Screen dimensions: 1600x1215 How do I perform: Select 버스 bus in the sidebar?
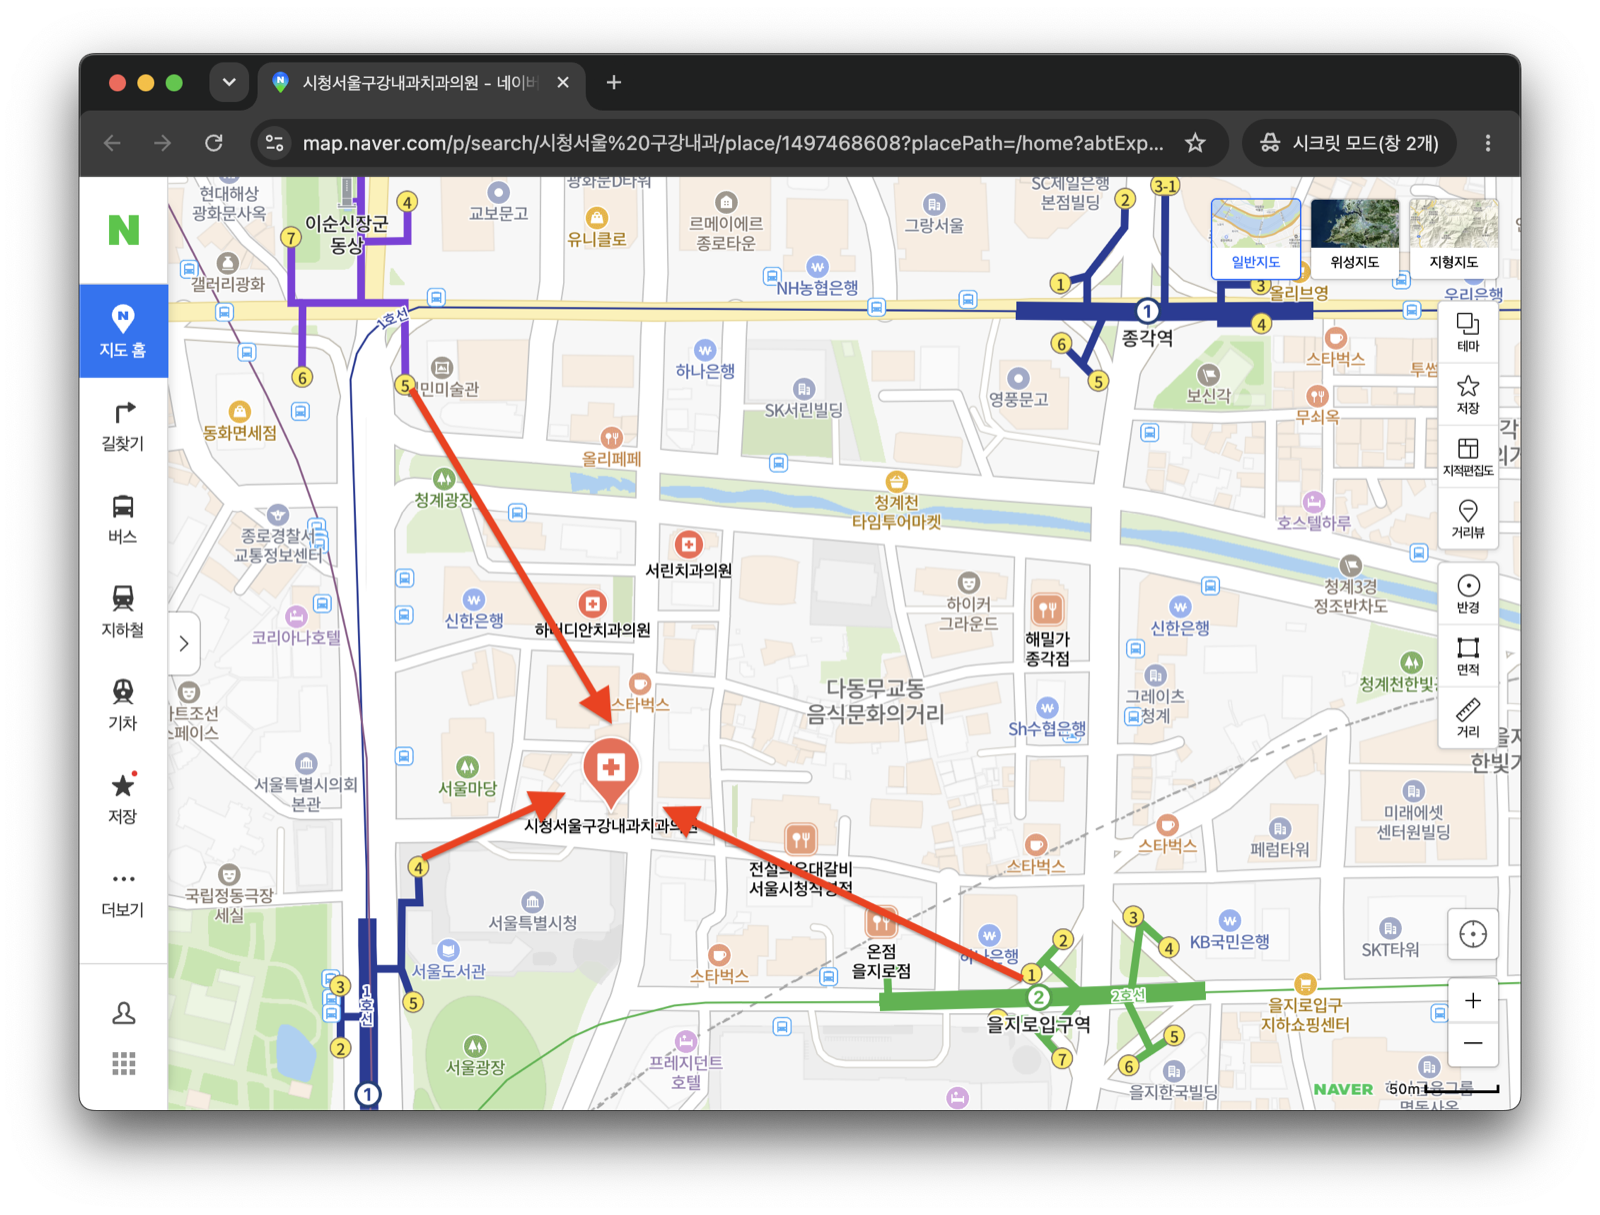(x=123, y=519)
